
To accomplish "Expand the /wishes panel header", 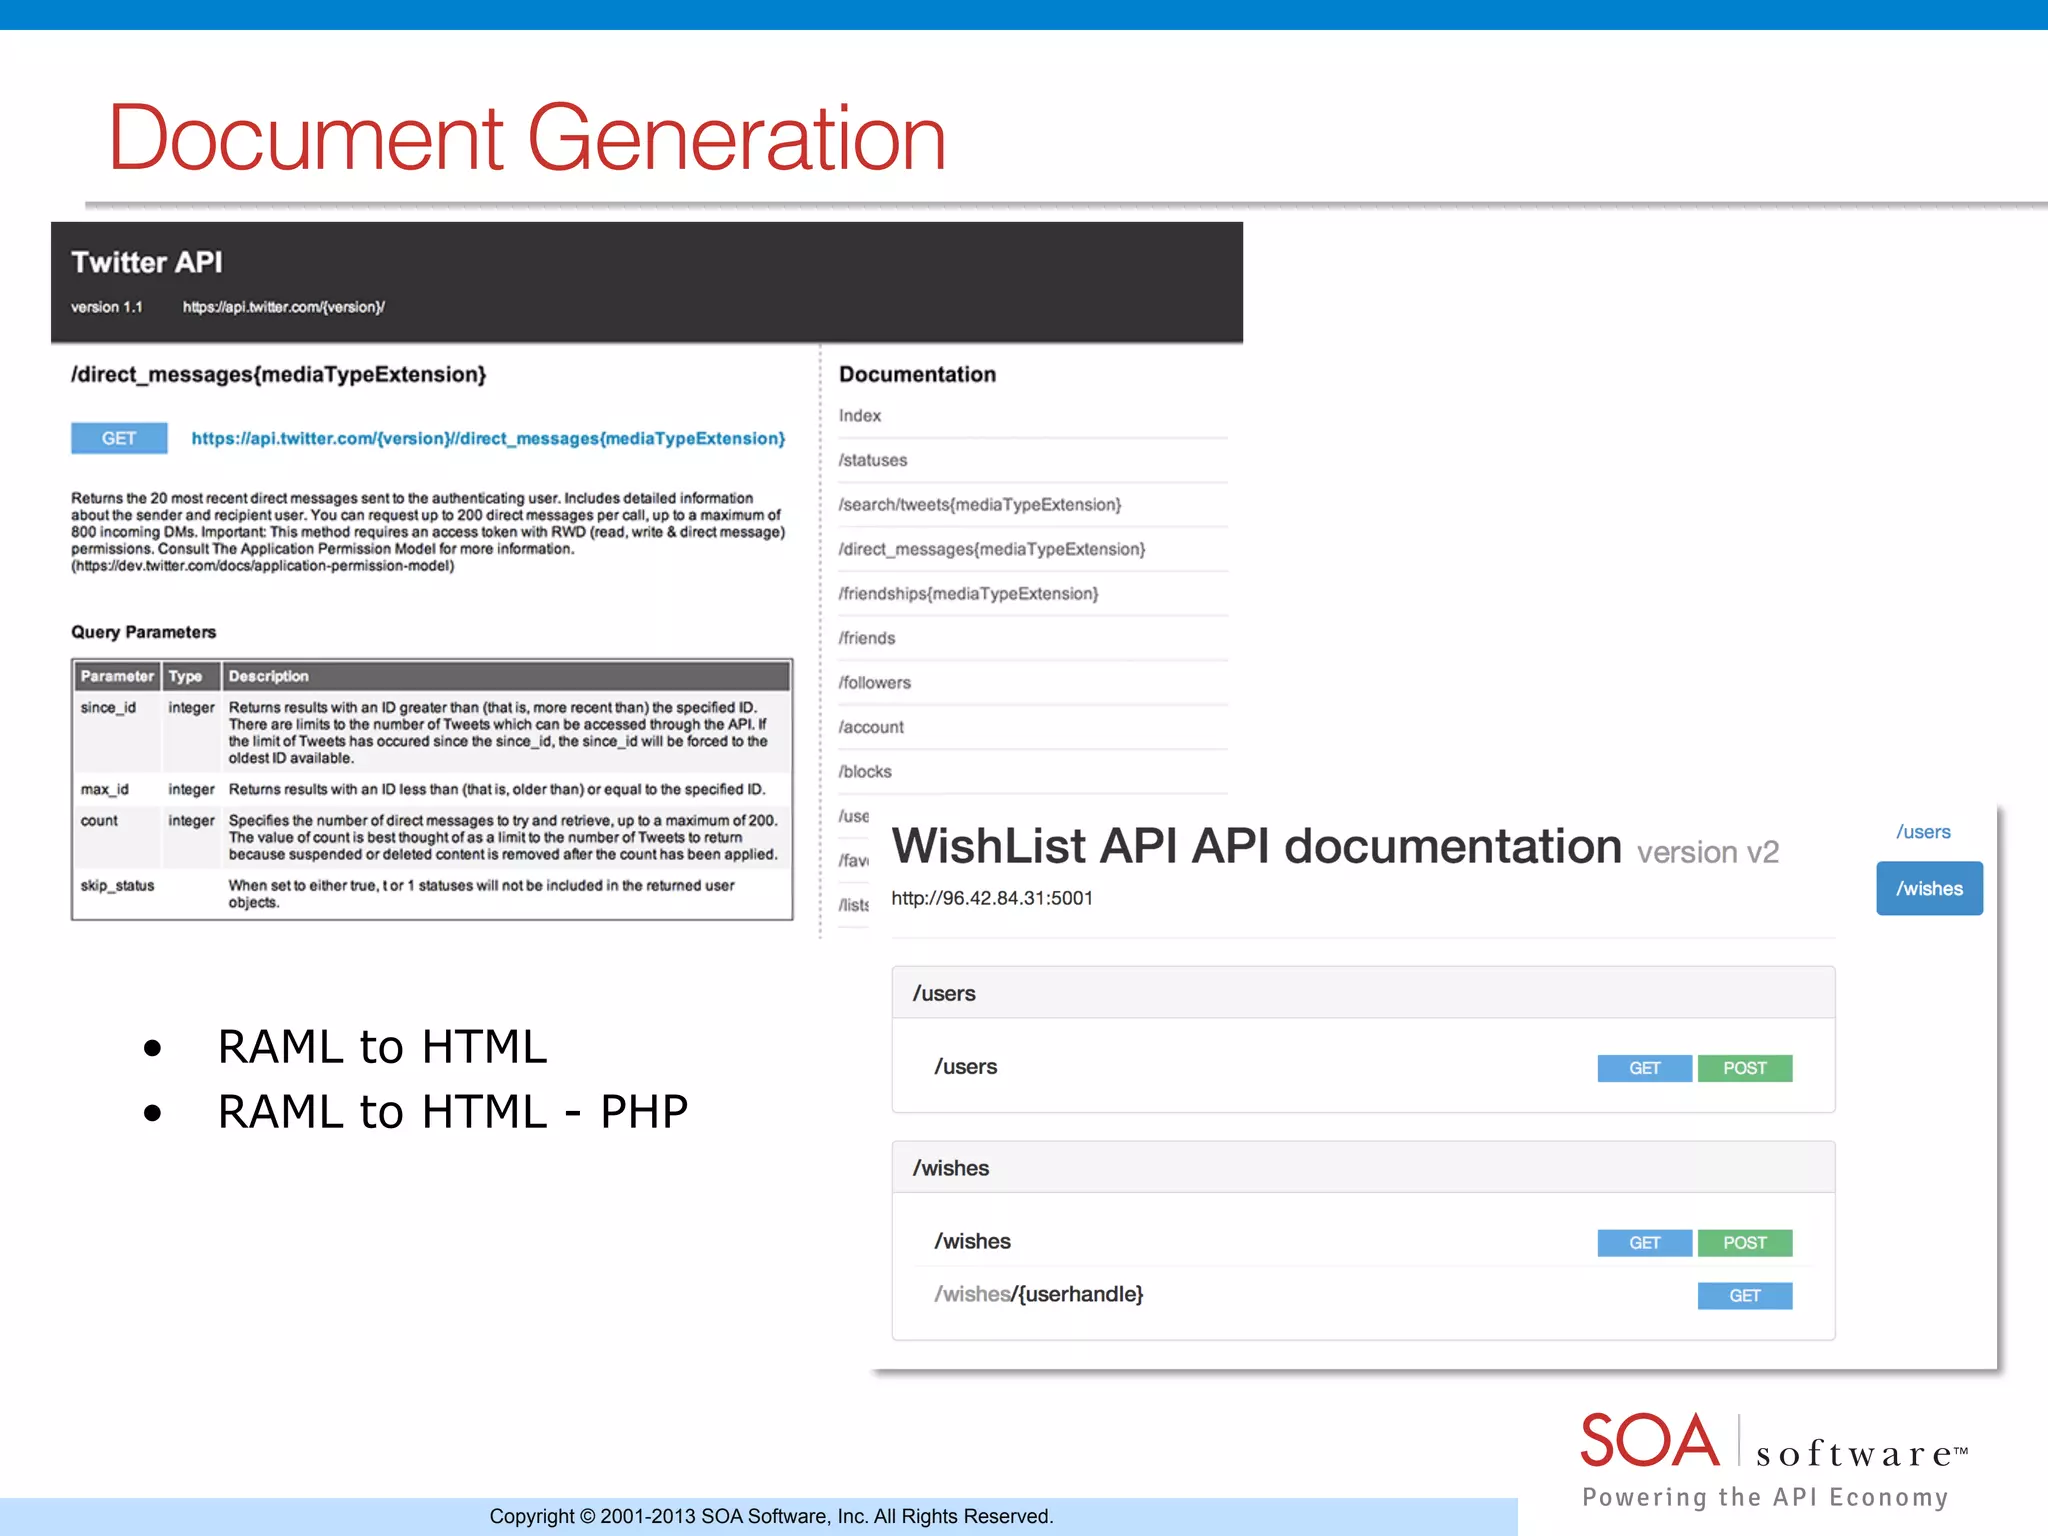I will (1363, 1168).
